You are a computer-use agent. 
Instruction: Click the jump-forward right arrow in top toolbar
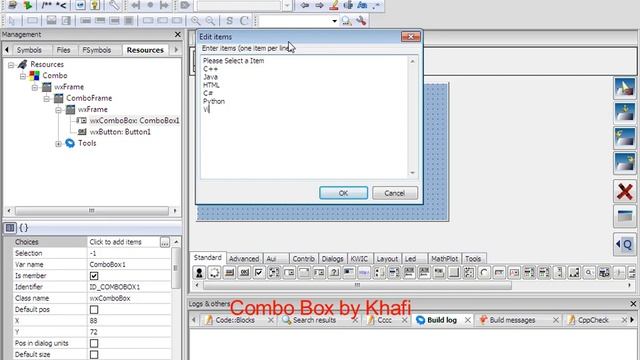319,5
